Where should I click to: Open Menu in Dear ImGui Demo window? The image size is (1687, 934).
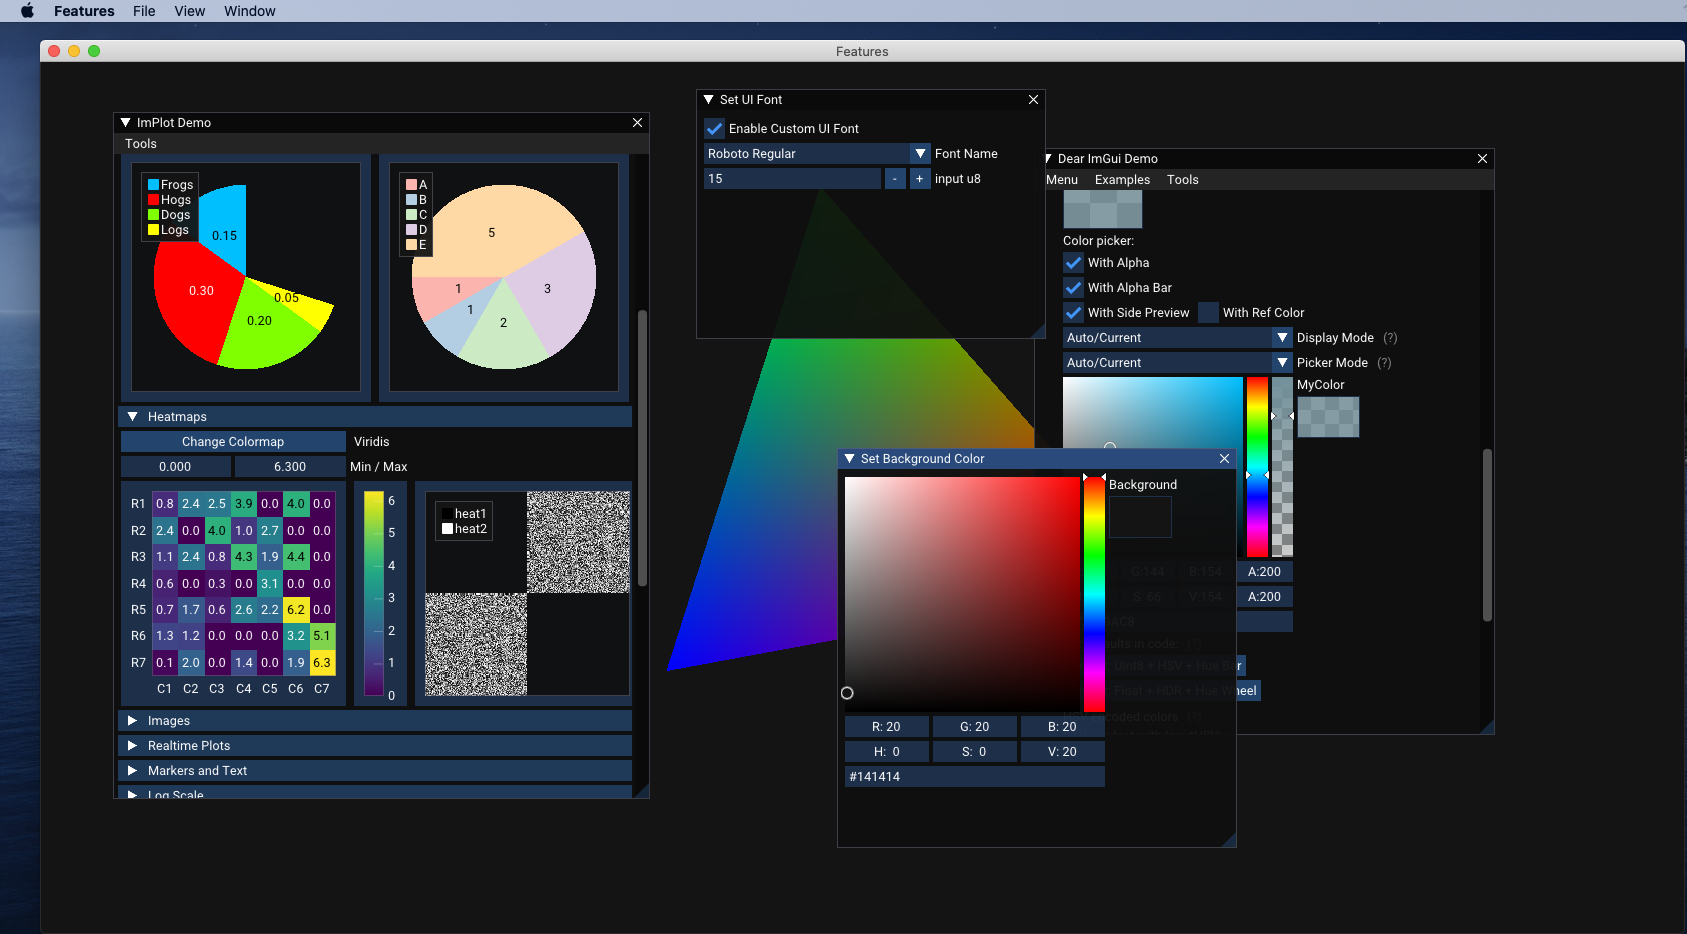click(x=1062, y=180)
